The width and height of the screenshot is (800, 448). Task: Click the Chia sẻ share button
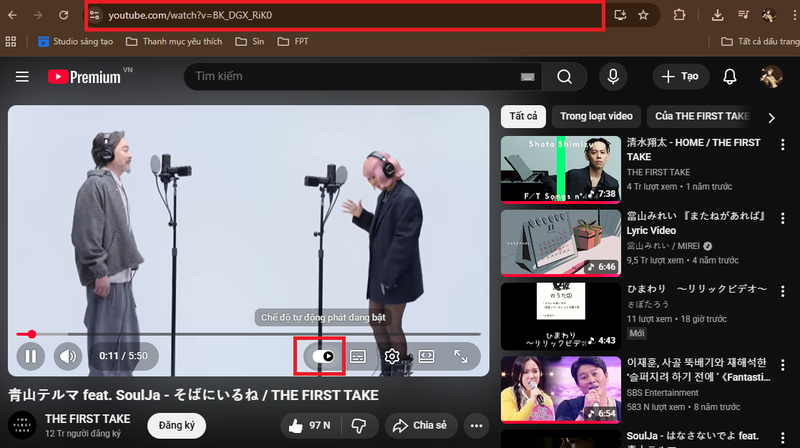coord(421,426)
